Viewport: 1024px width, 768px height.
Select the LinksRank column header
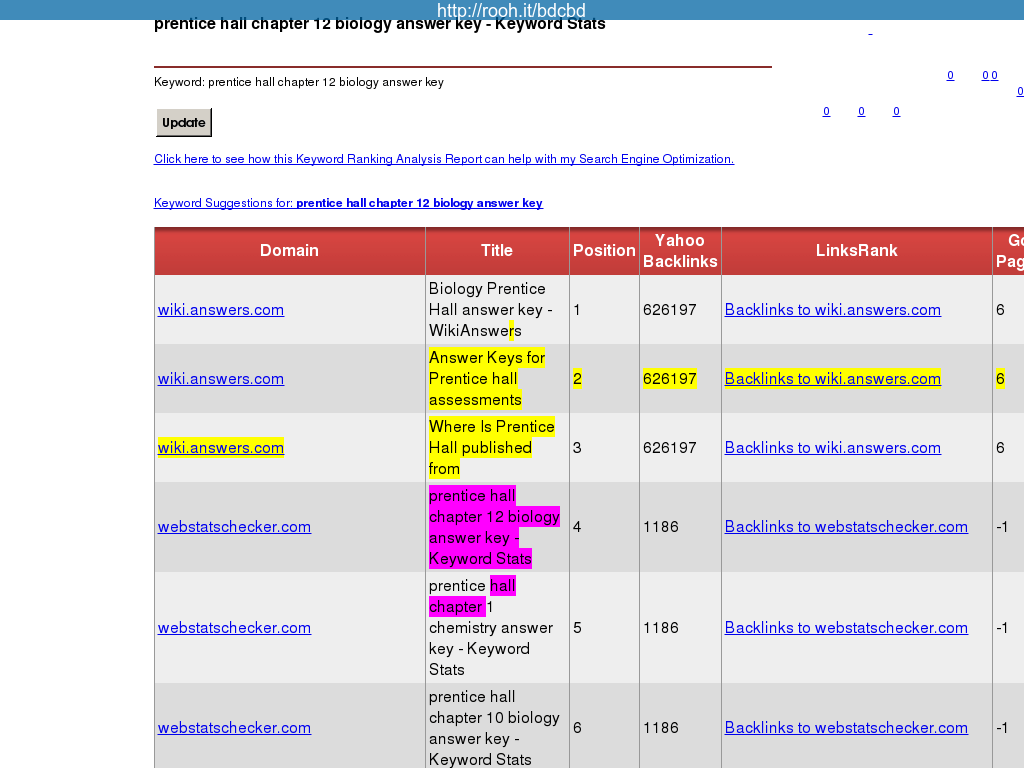point(856,251)
